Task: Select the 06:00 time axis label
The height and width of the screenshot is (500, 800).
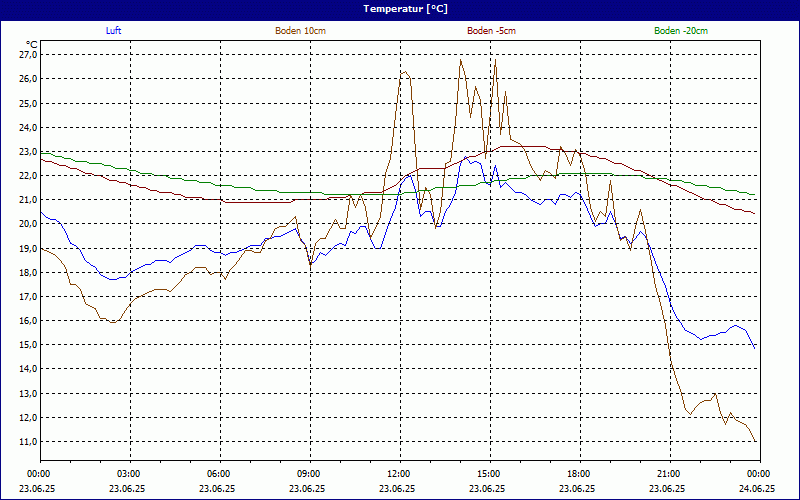Action: coord(219,474)
